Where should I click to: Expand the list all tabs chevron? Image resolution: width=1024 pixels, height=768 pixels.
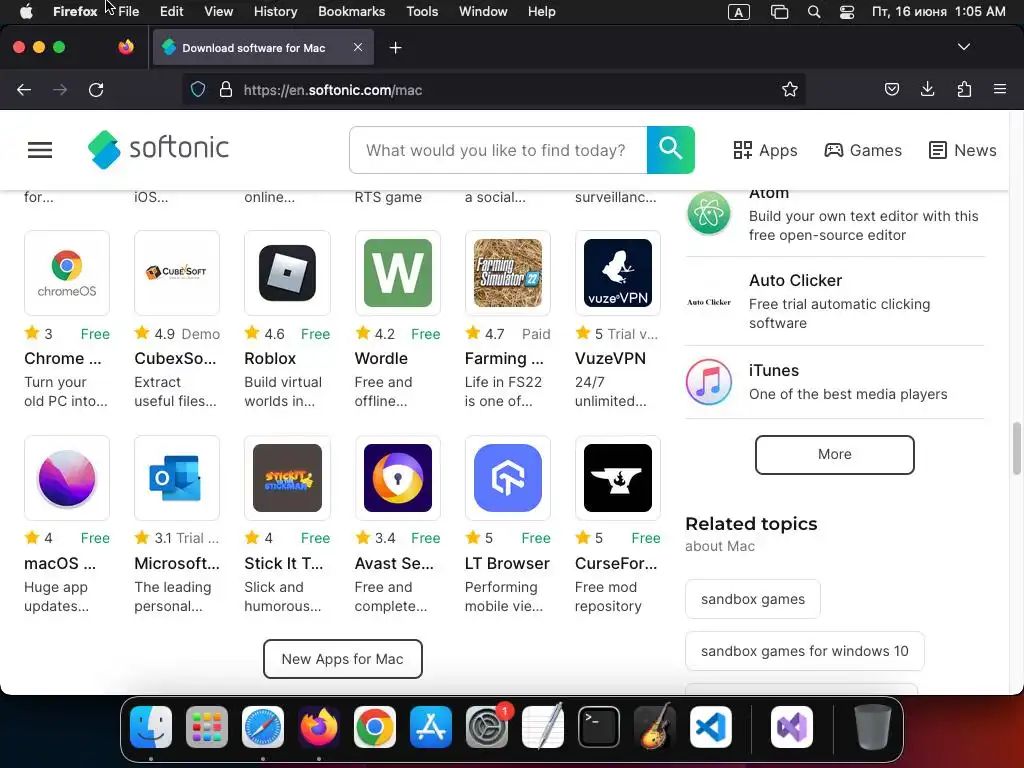click(964, 47)
